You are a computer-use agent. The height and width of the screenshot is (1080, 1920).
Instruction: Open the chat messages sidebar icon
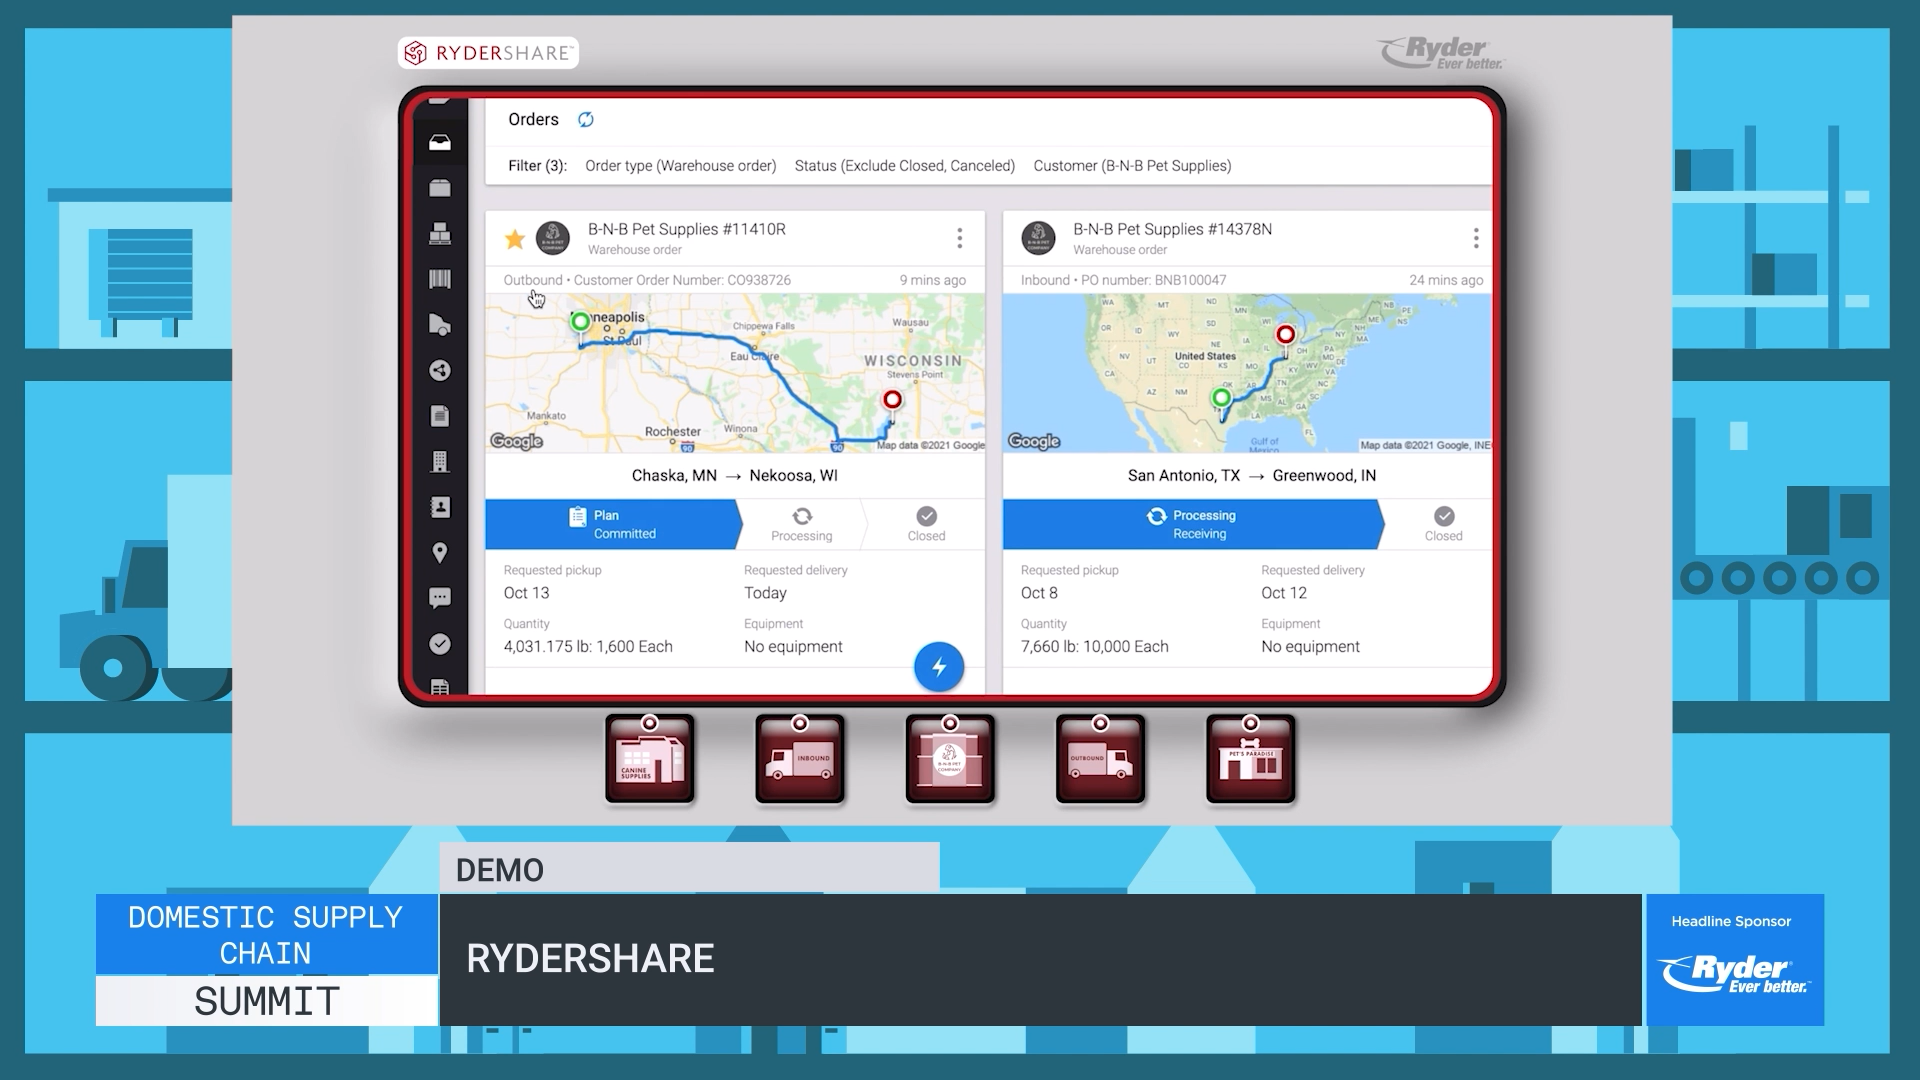click(x=440, y=598)
